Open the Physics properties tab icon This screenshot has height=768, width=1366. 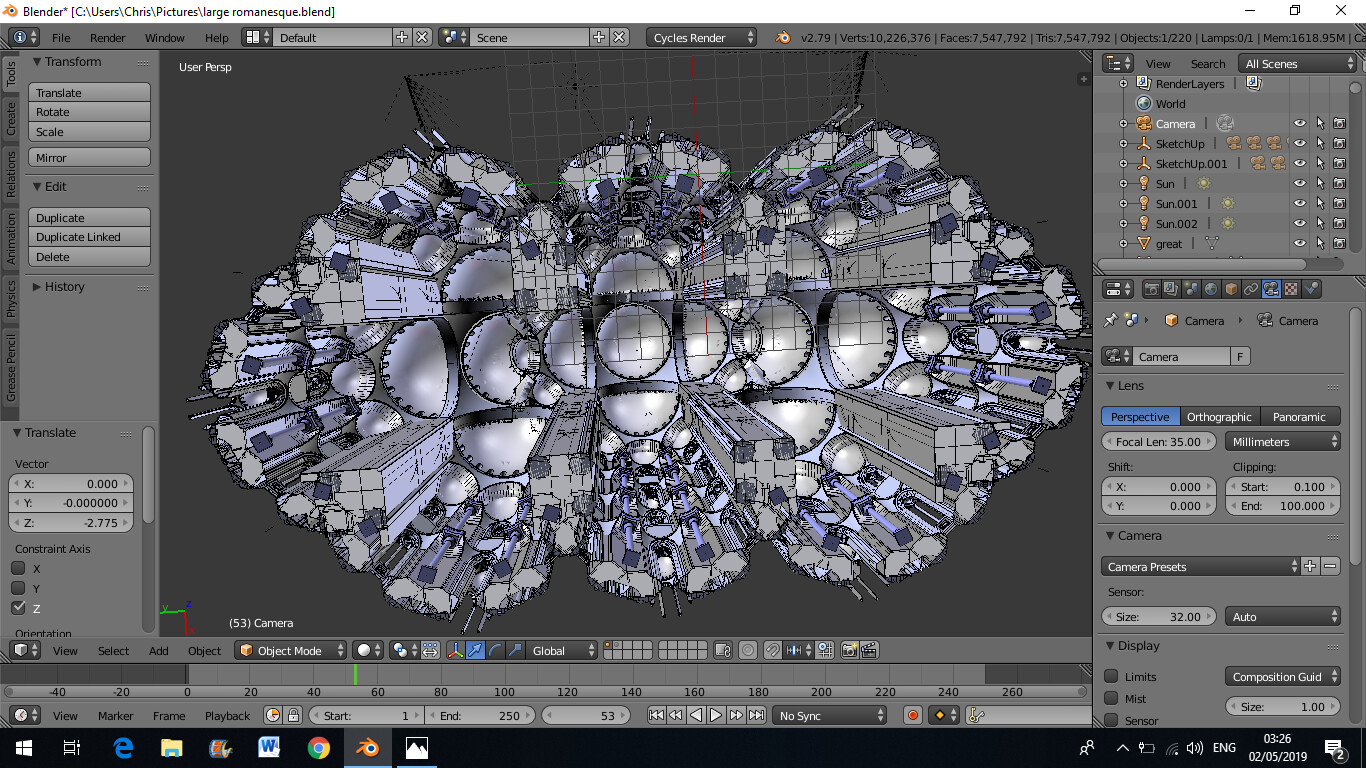1312,289
